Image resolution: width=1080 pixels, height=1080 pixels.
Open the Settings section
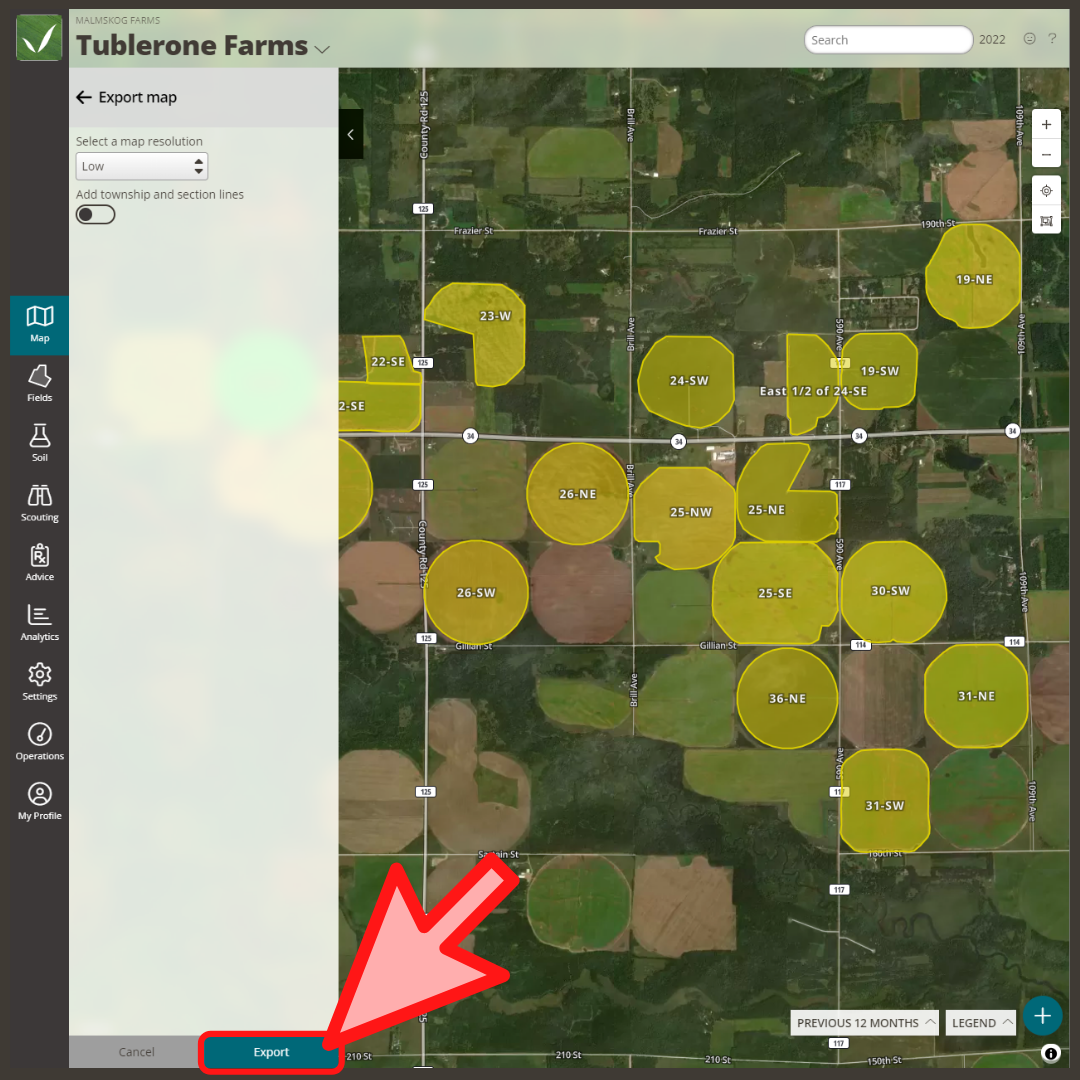click(x=39, y=683)
